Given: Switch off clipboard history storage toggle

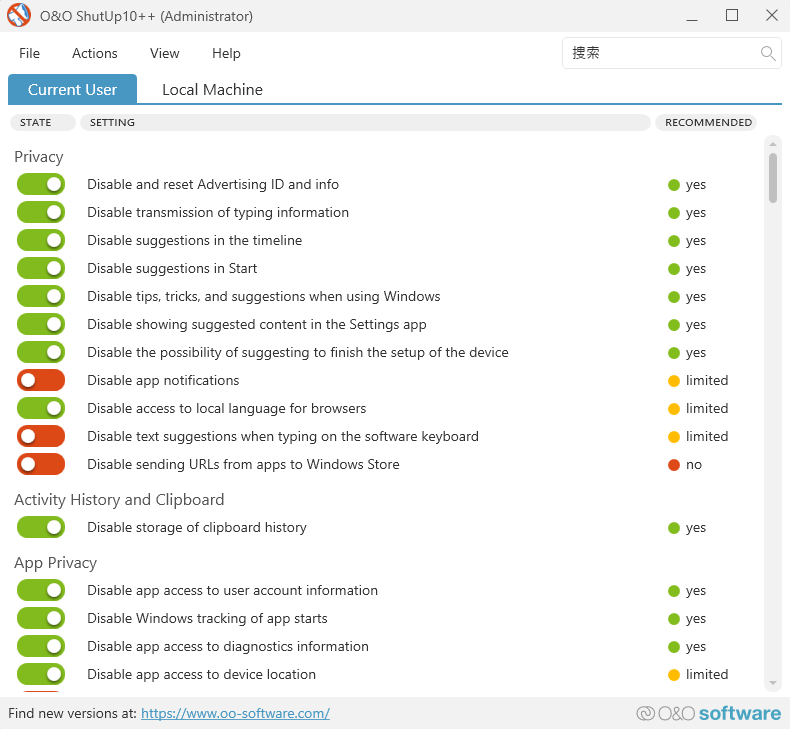Looking at the screenshot, I should (x=41, y=527).
